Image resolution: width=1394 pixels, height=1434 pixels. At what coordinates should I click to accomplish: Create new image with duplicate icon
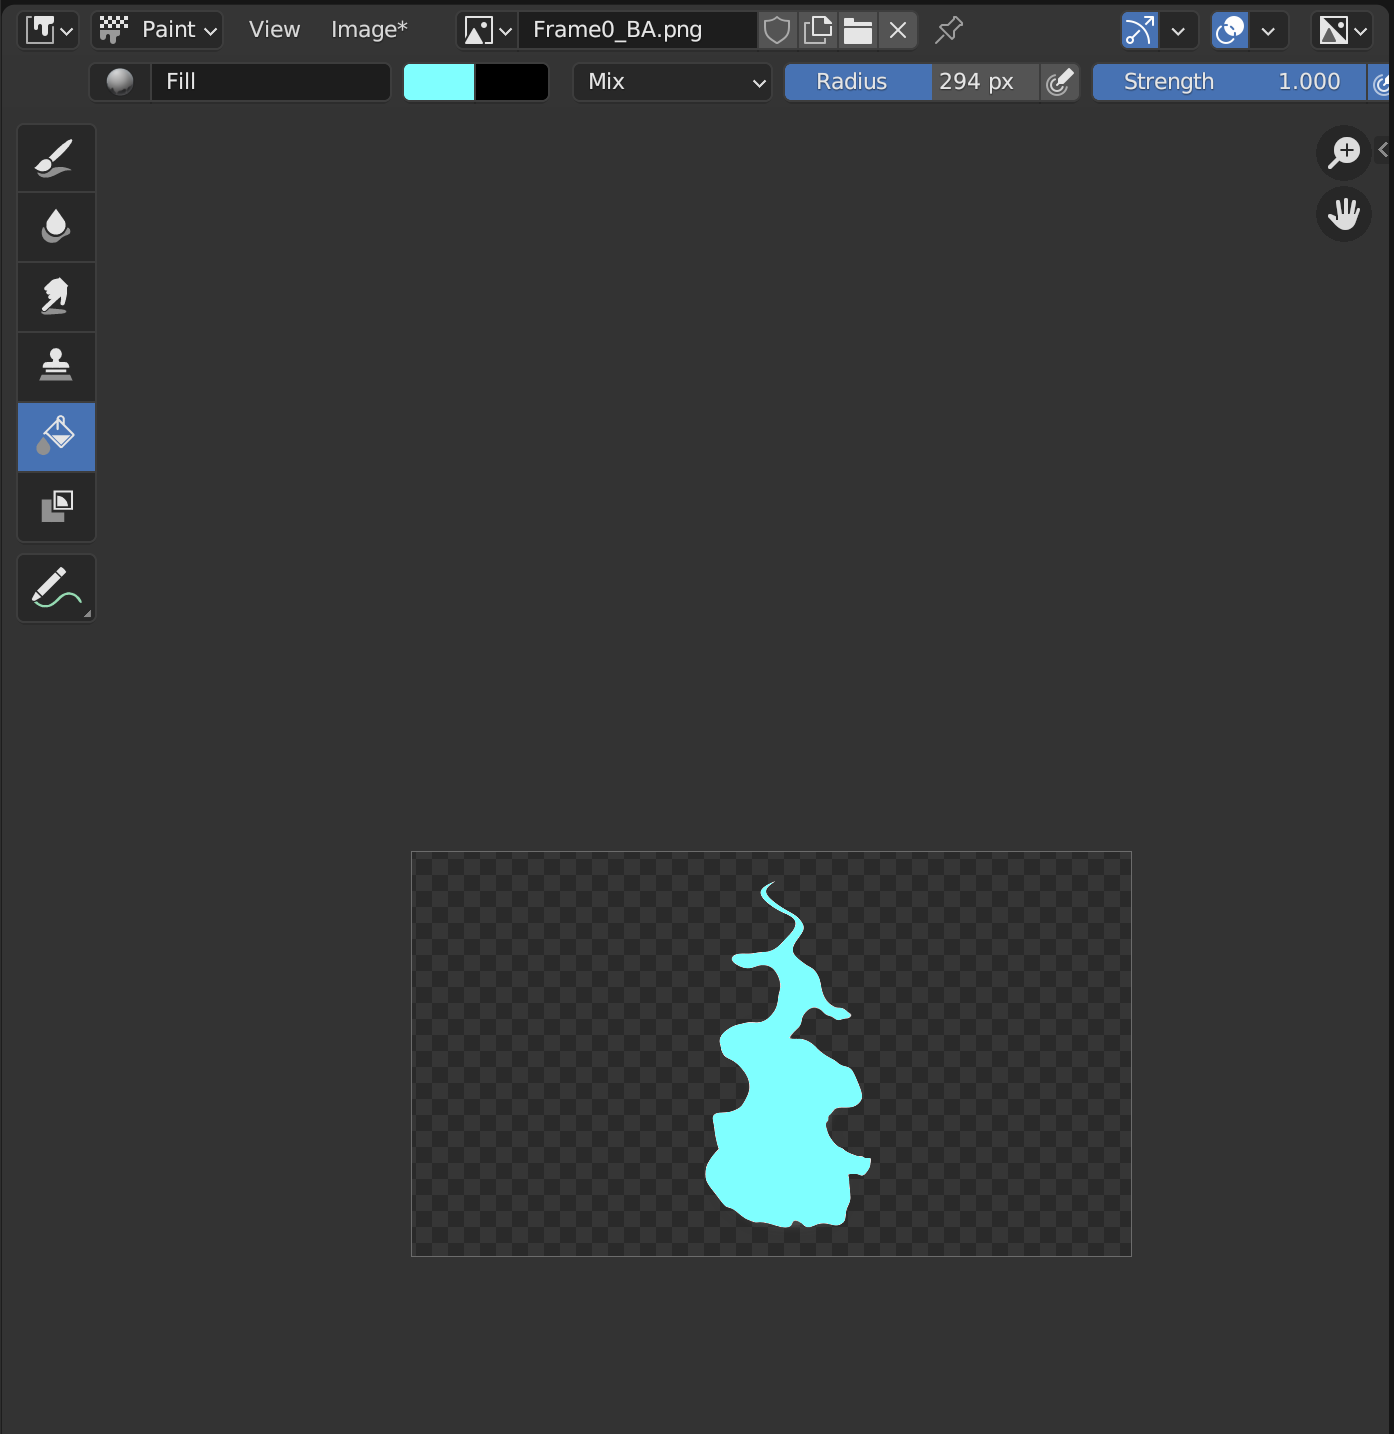[x=817, y=30]
